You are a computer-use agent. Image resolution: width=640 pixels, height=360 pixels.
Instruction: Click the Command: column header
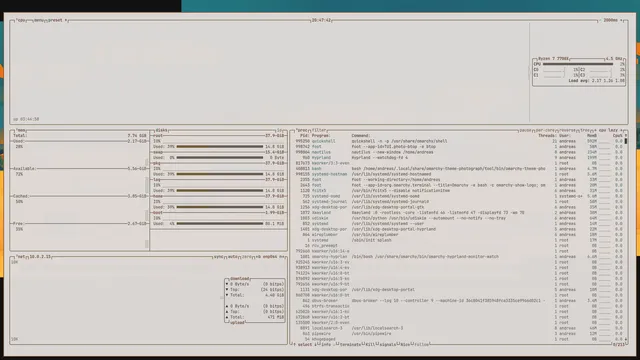[361, 136]
